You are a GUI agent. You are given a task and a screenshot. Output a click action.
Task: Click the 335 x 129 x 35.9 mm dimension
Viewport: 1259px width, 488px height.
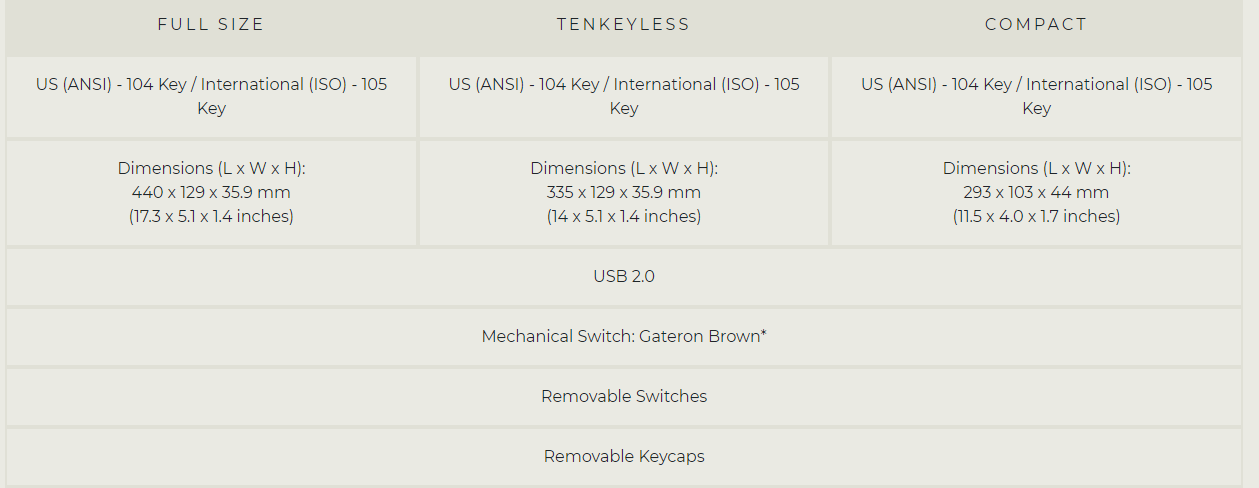point(623,192)
